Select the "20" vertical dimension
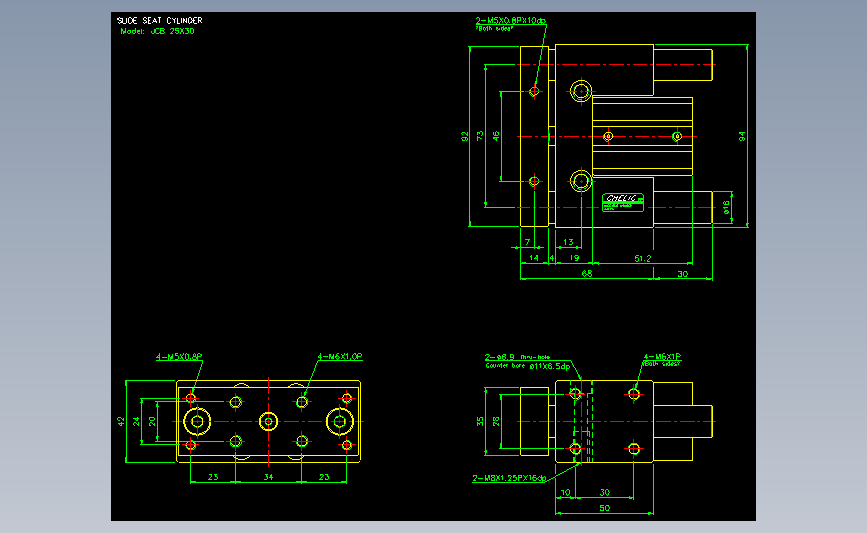Image resolution: width=867 pixels, height=533 pixels. (153, 421)
